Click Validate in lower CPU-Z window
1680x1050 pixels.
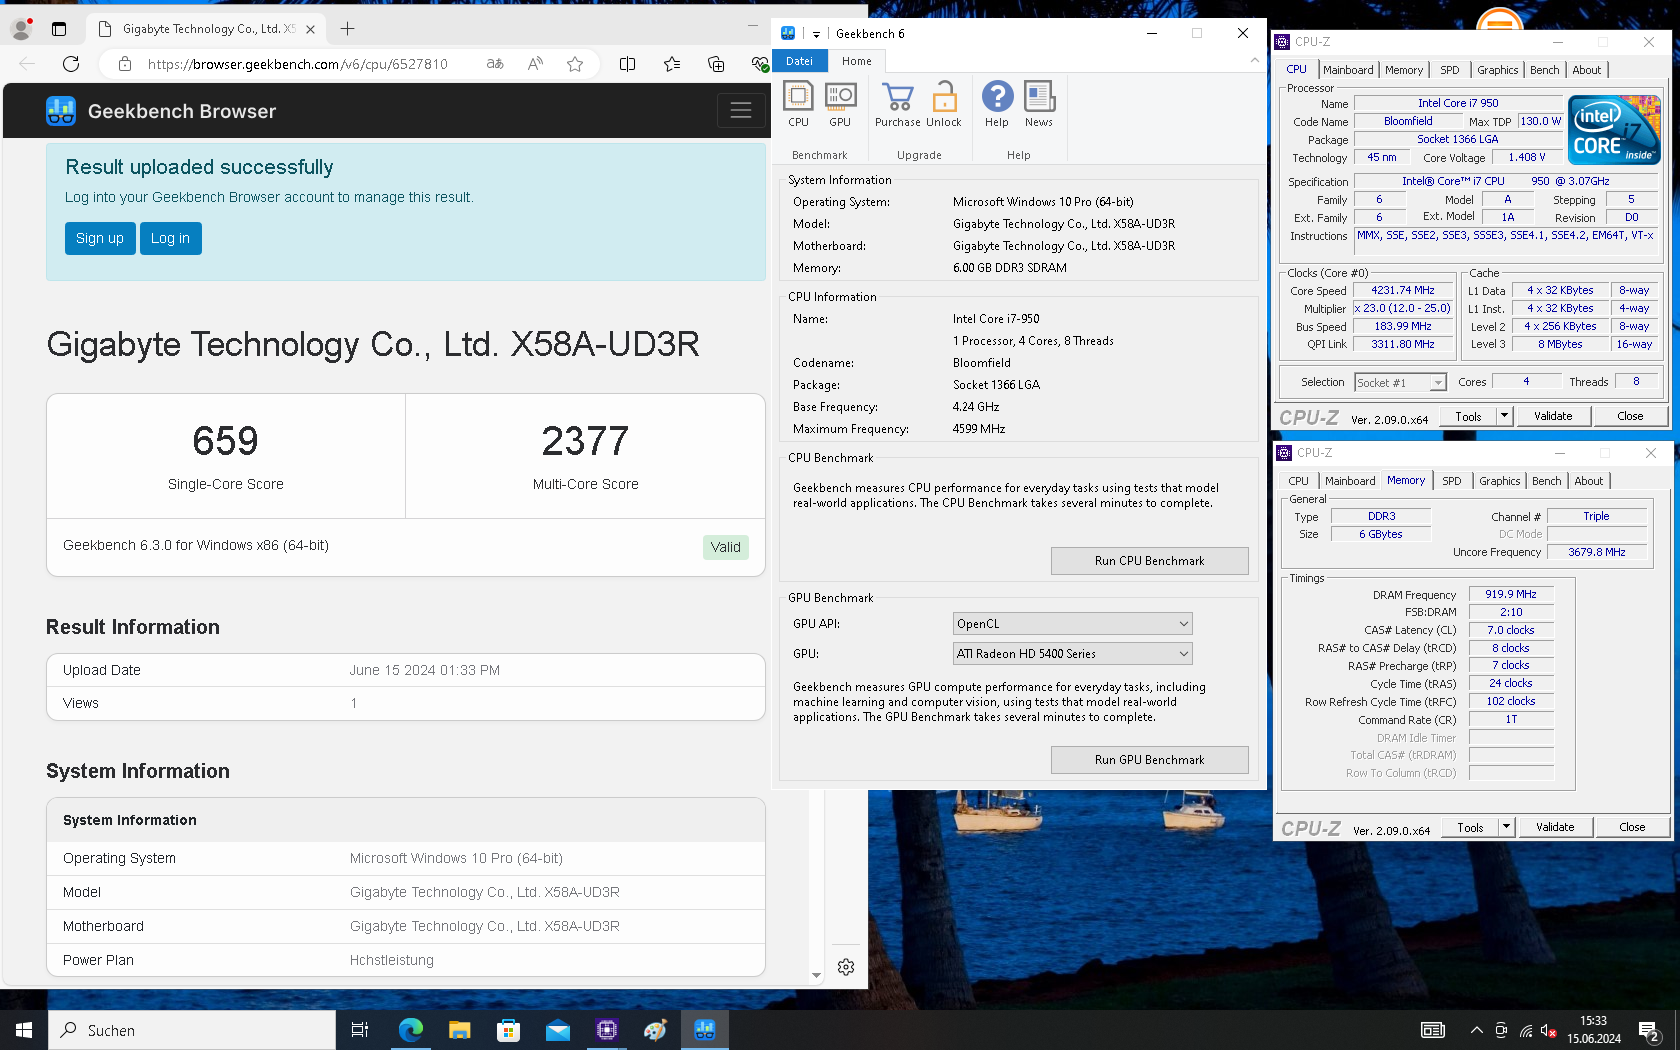(x=1555, y=827)
